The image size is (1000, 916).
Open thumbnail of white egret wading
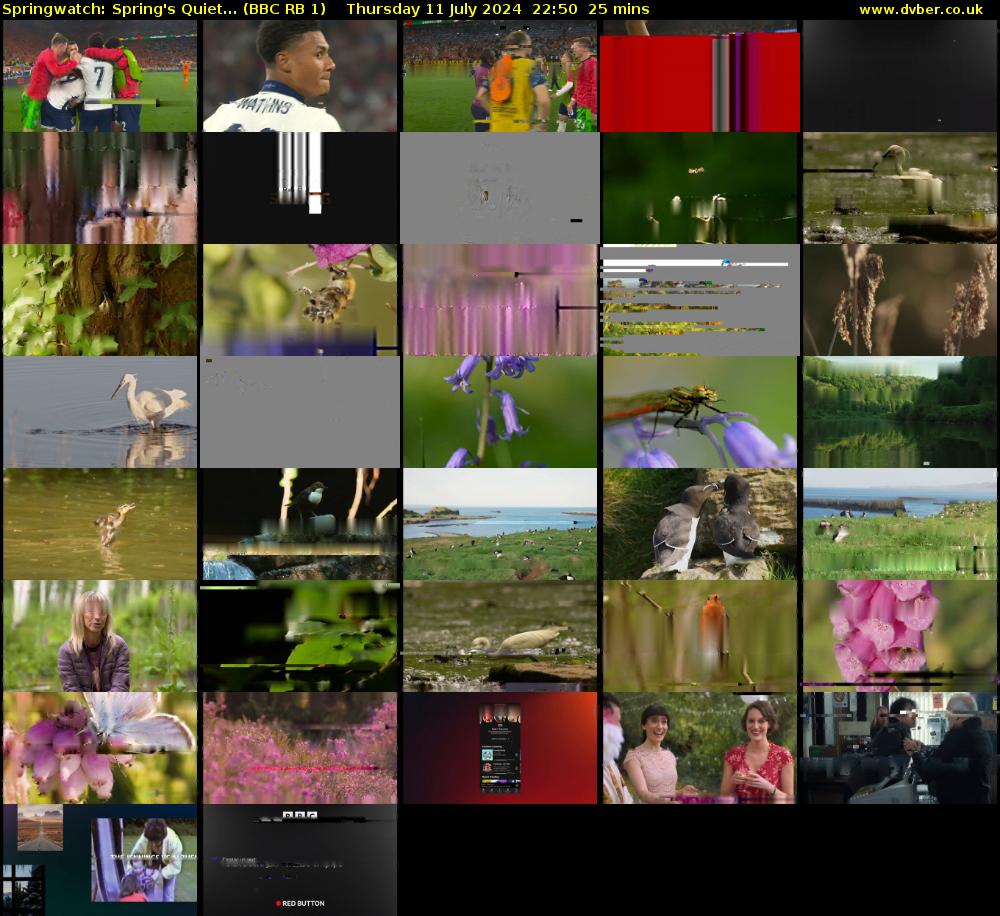(x=100, y=412)
